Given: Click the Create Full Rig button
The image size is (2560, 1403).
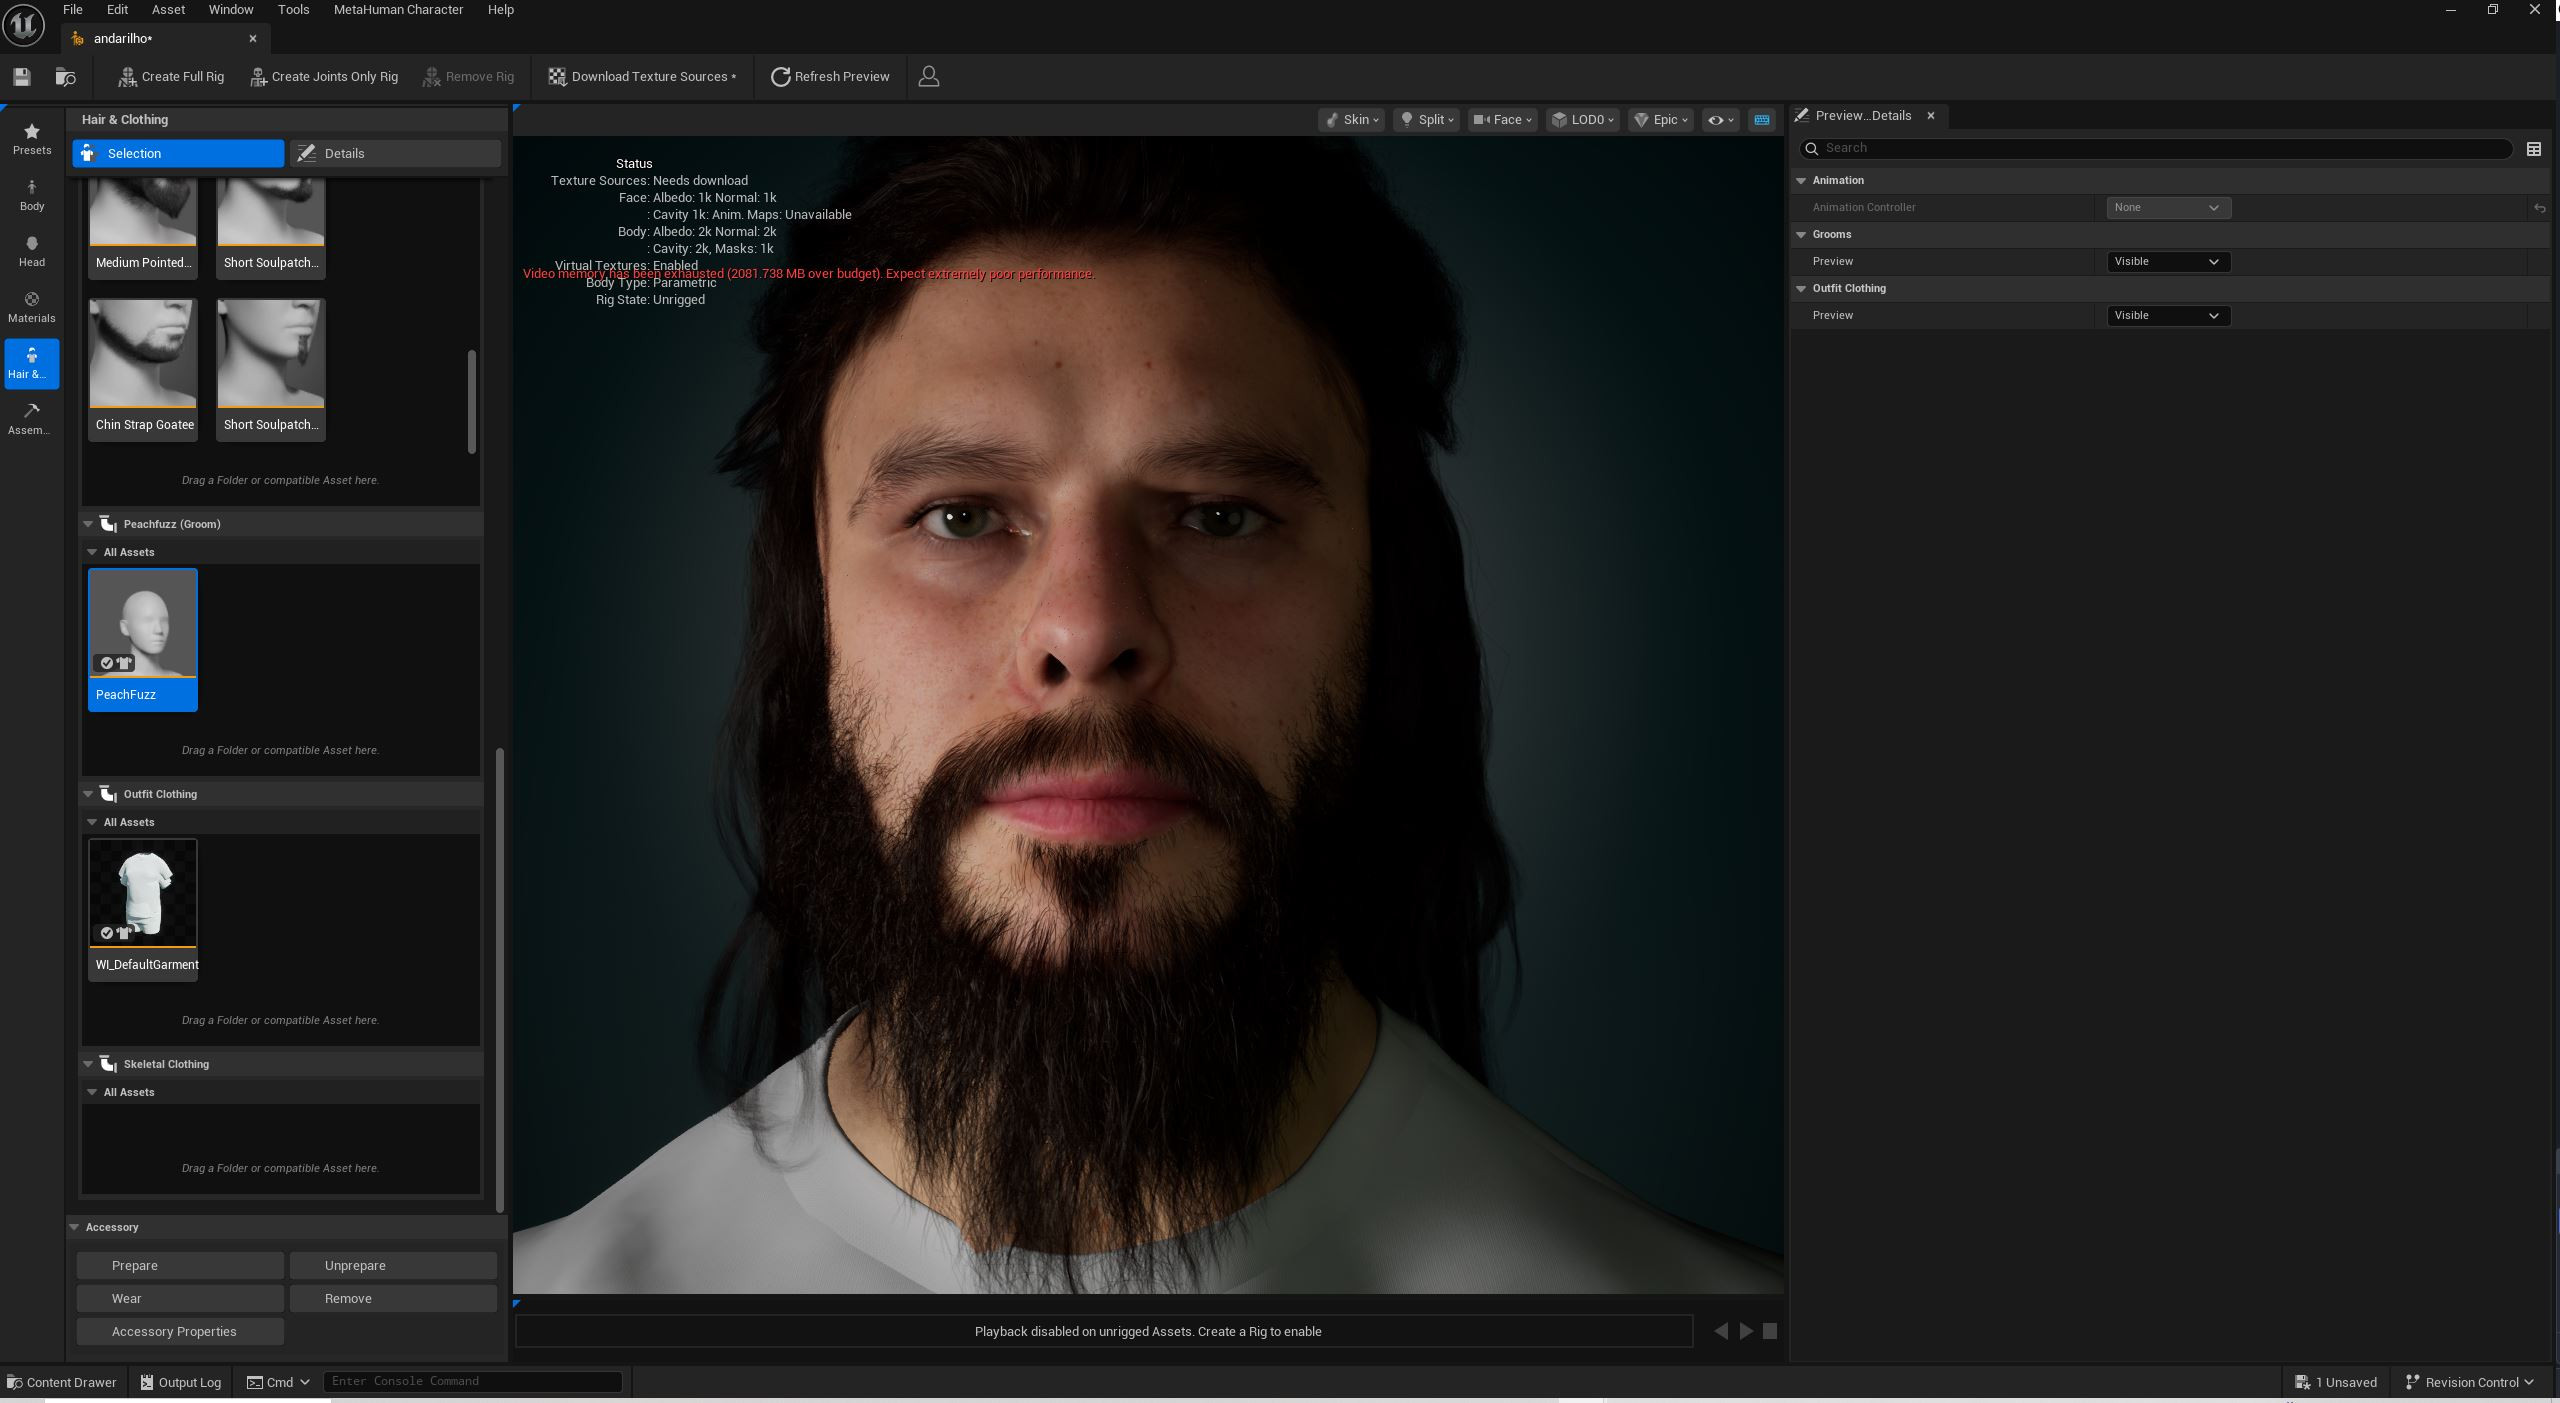Looking at the screenshot, I should 170,76.
